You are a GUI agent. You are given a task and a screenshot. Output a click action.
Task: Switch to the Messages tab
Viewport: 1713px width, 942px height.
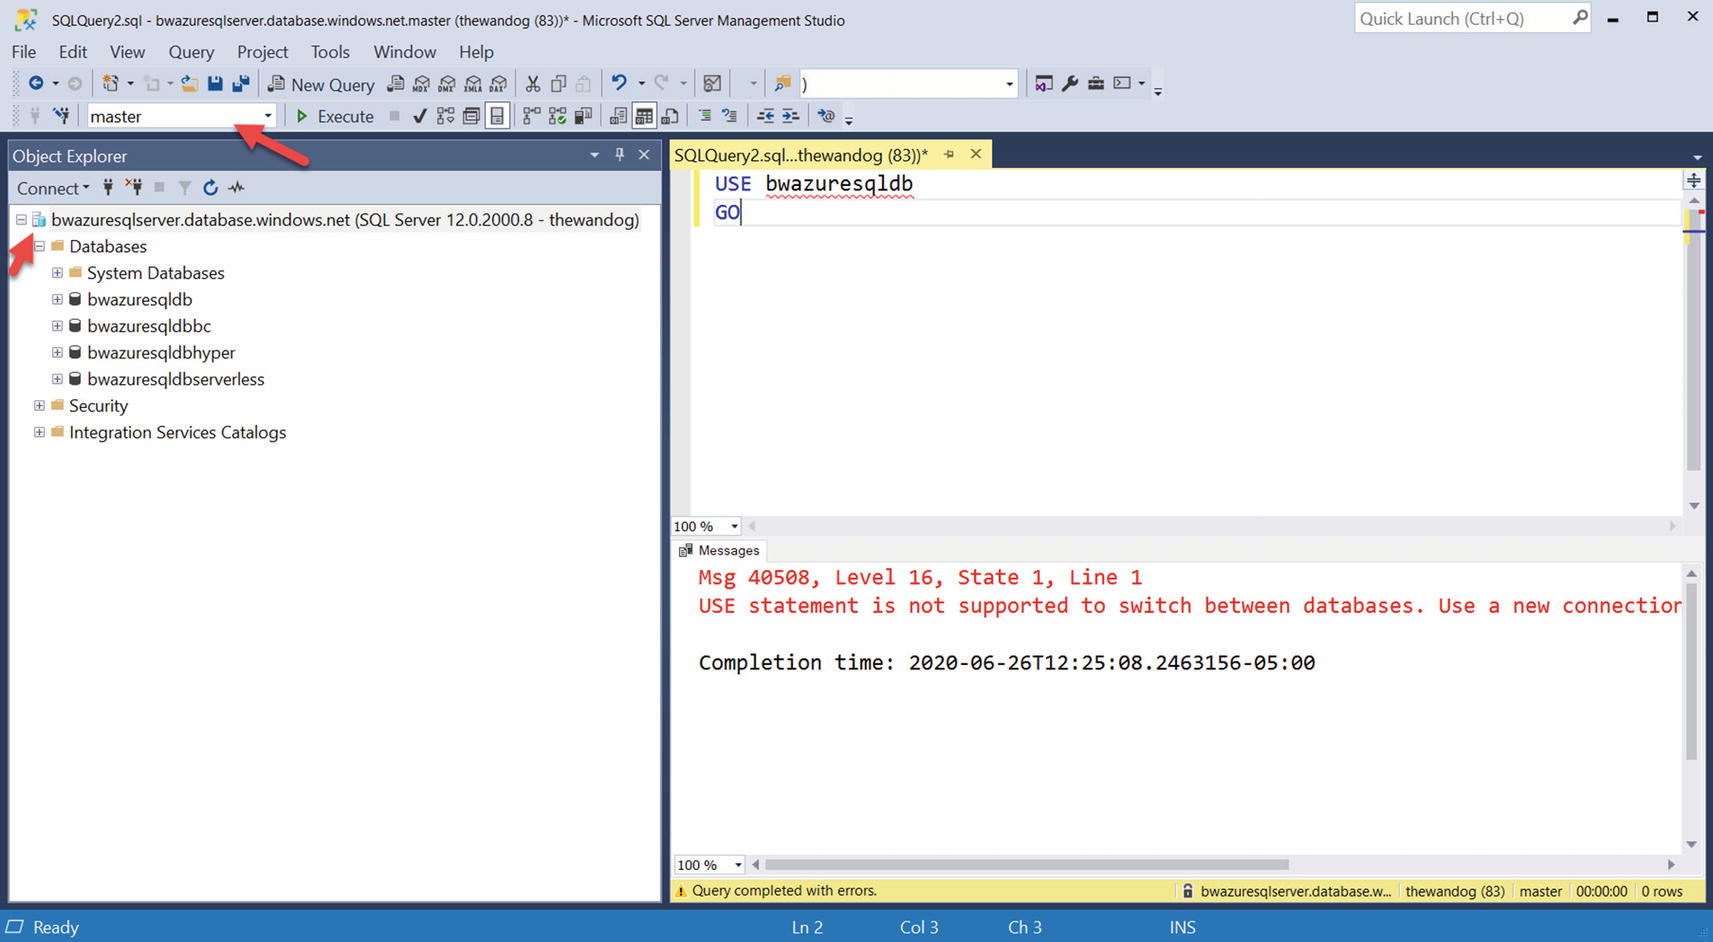[x=719, y=550]
